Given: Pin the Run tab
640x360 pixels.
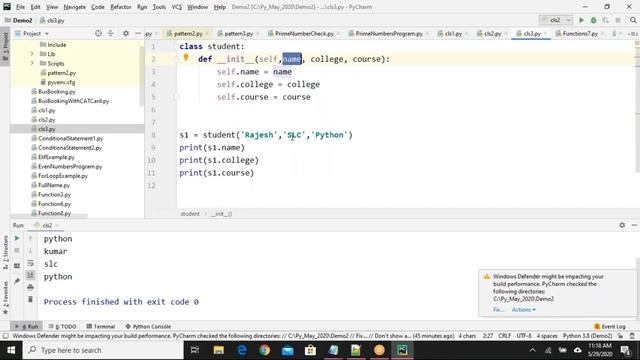Looking at the screenshot, I should [17, 281].
